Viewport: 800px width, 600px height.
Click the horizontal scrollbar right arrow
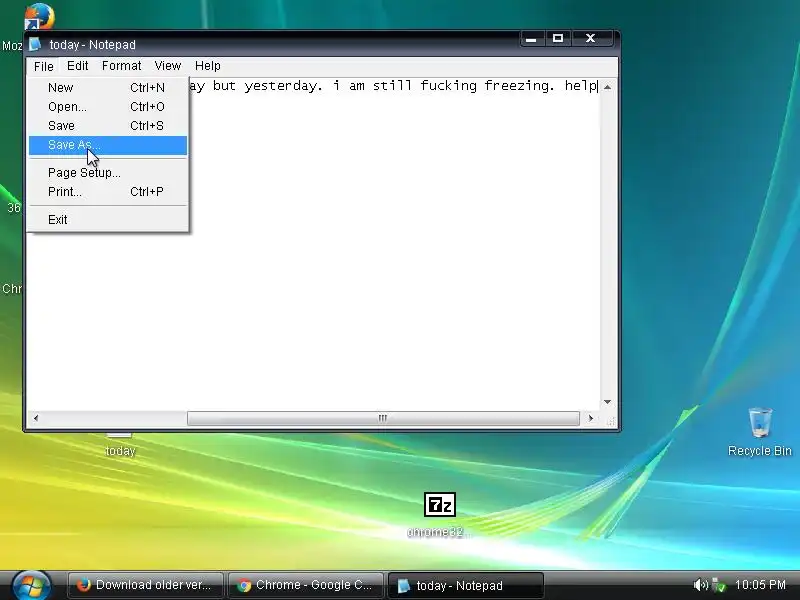[x=590, y=418]
